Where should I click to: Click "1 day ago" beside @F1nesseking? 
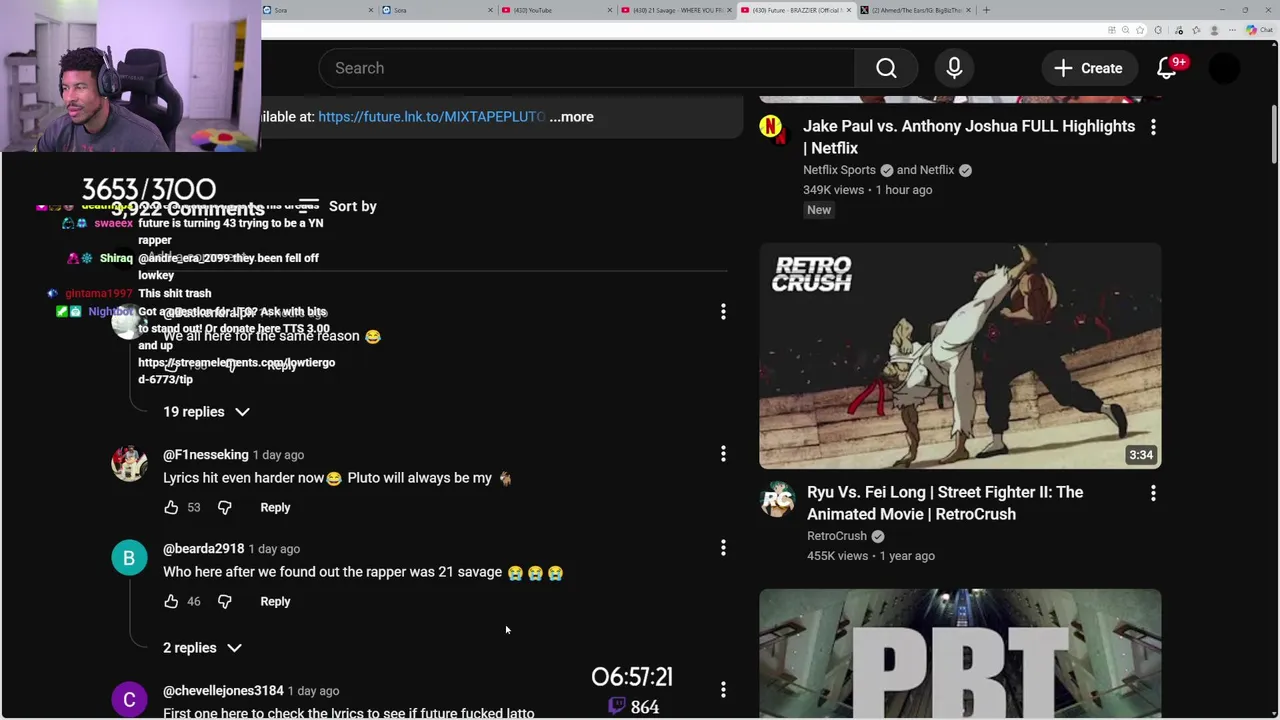pos(278,455)
